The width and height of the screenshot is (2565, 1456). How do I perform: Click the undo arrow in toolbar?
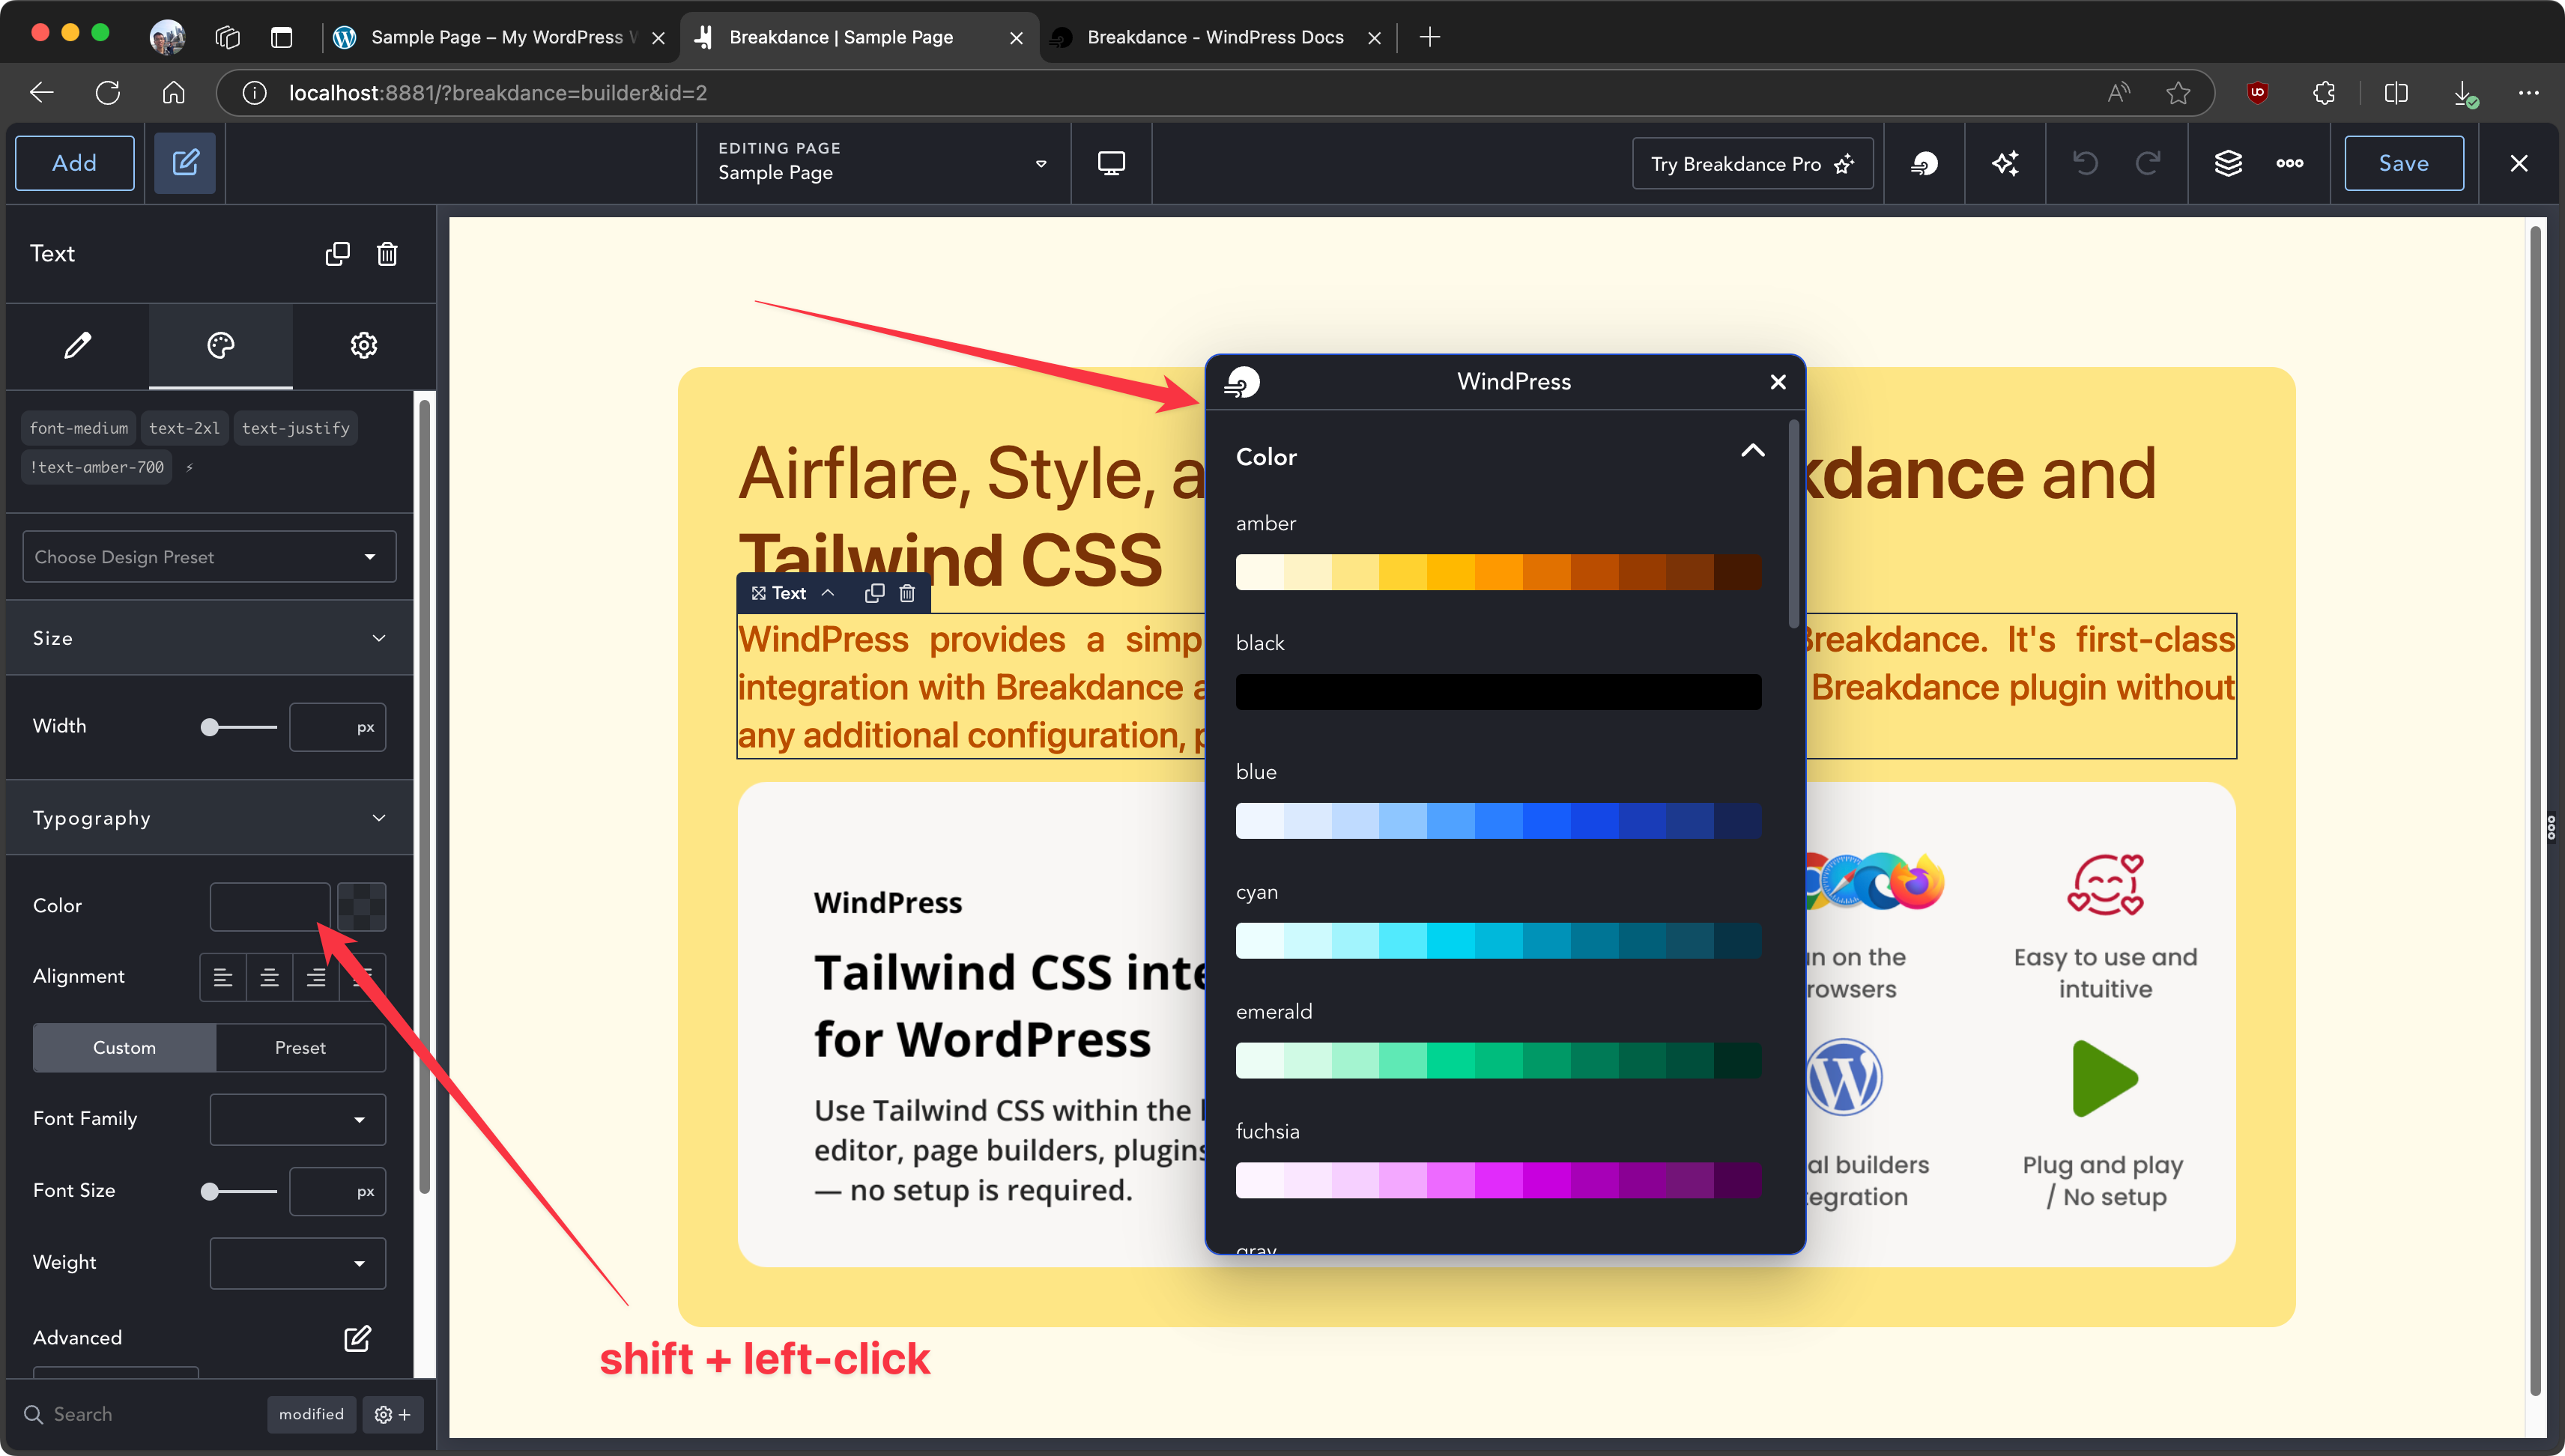point(2085,164)
